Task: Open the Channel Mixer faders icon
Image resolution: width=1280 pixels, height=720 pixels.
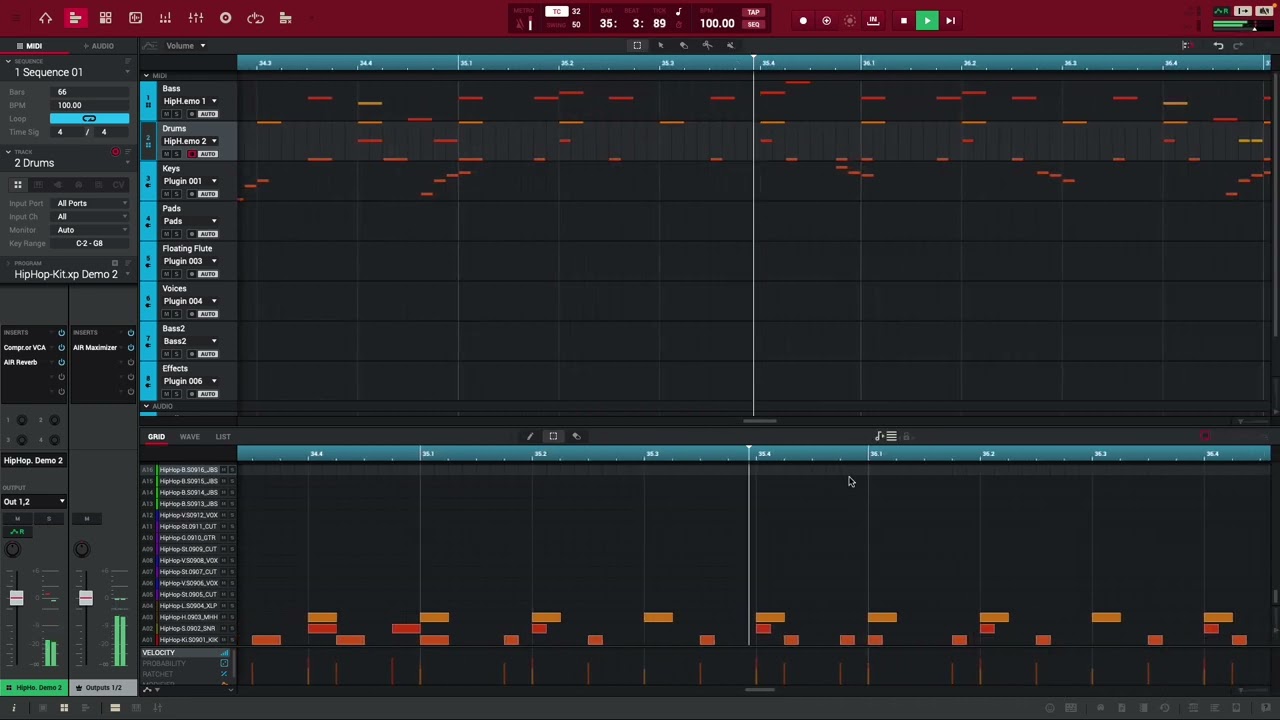Action: (x=195, y=18)
